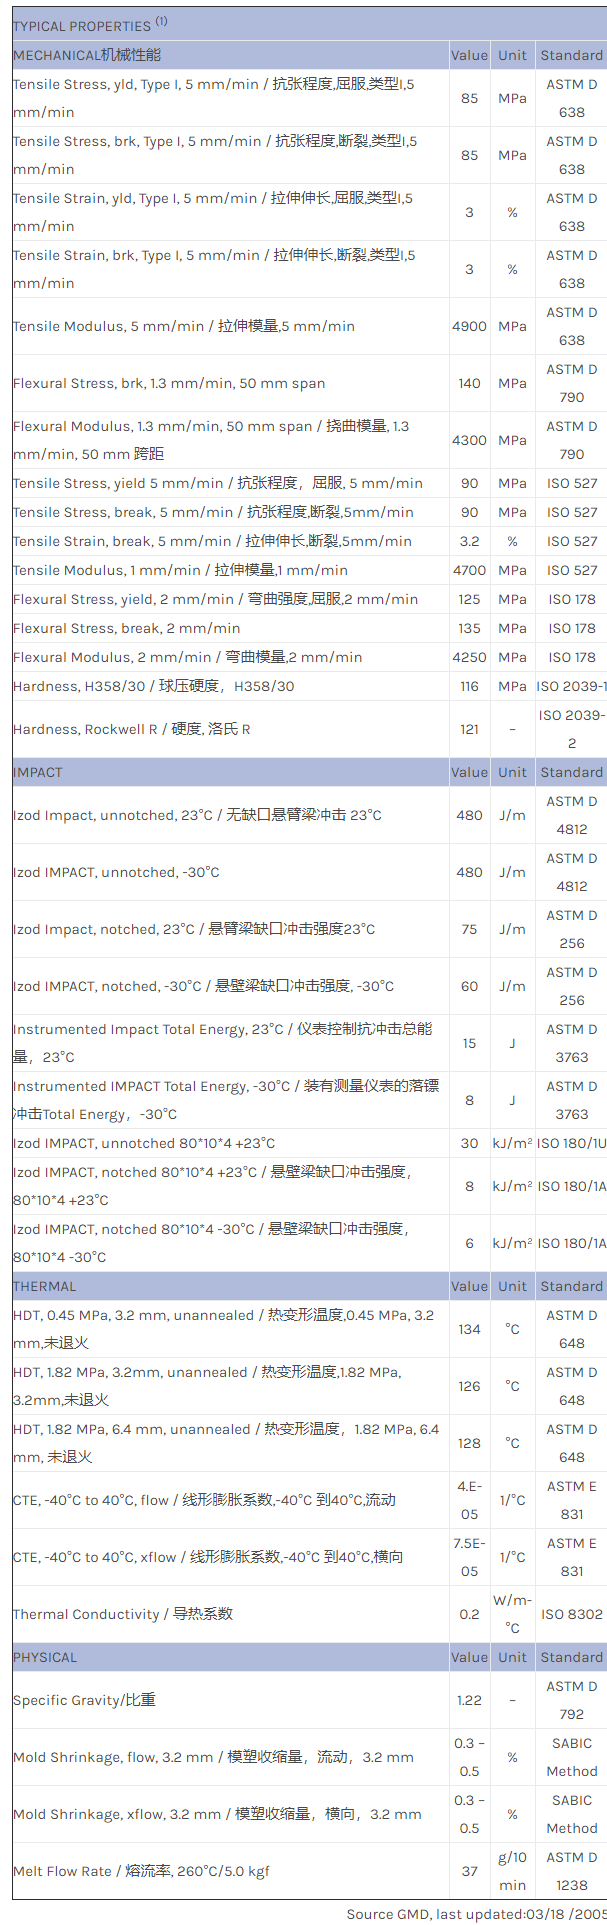607x1925 pixels.
Task: Click the Hardness, Rockwell R row label
Action: 132,729
